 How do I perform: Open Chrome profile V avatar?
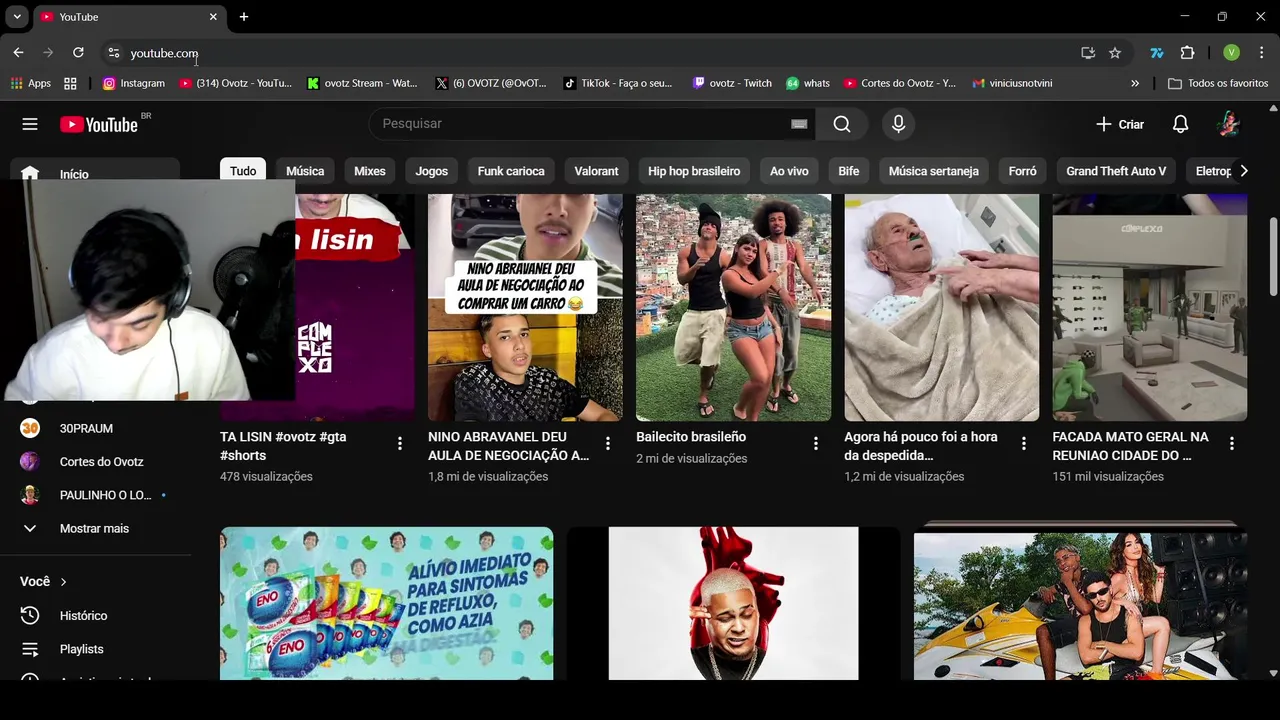click(x=1231, y=53)
